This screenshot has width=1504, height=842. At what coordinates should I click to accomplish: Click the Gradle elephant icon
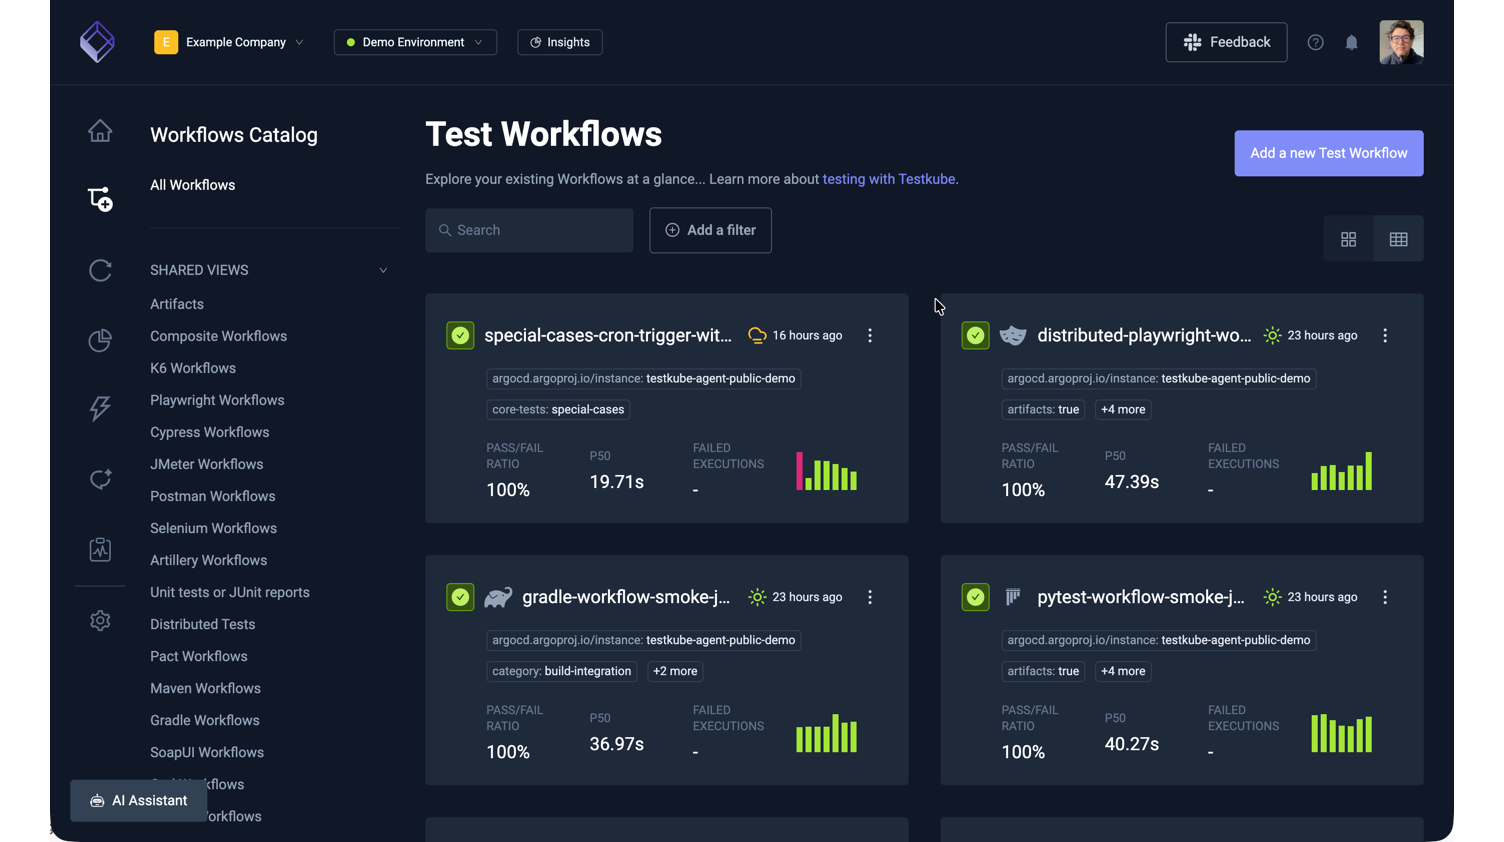pos(498,597)
